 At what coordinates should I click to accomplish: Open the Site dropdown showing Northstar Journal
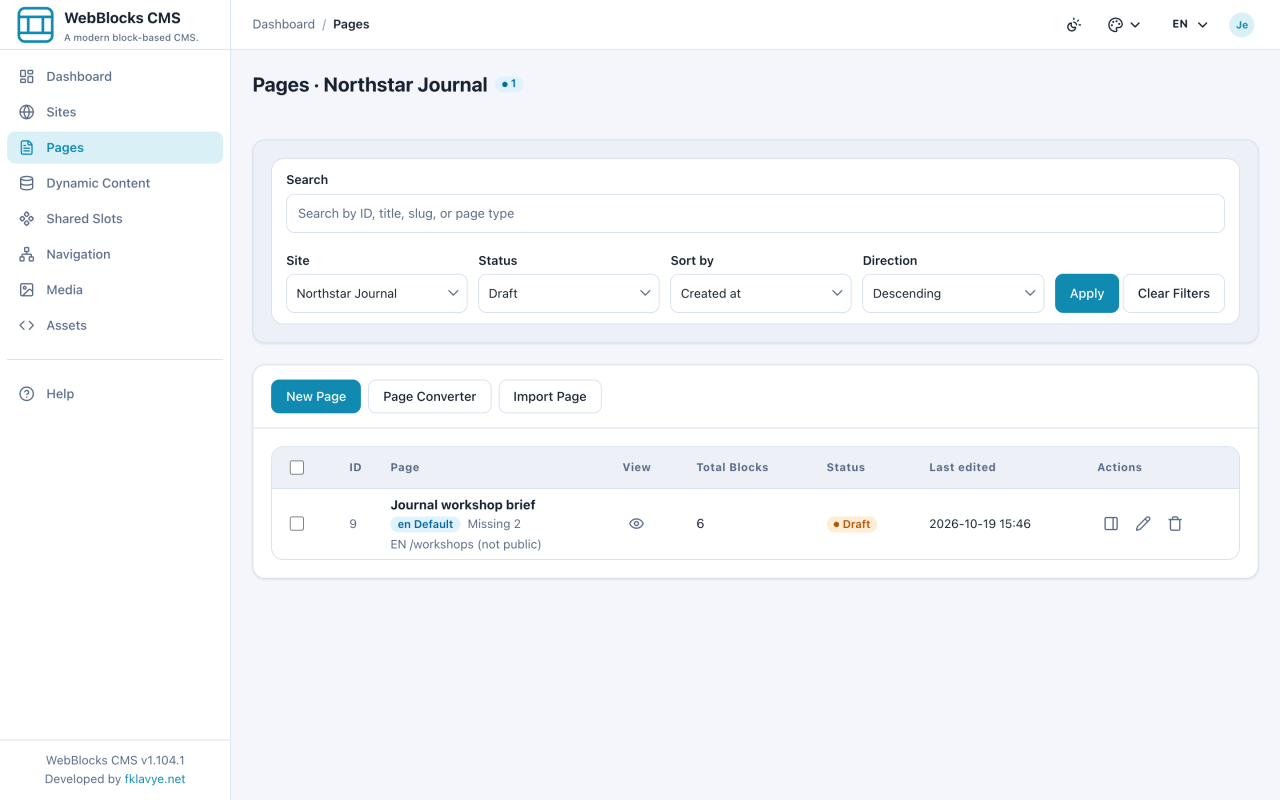click(x=376, y=293)
